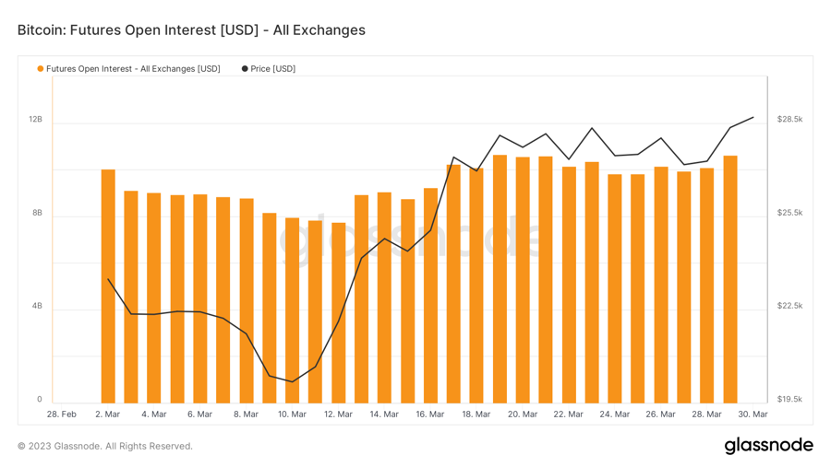Viewport: 832px width, 468px height.
Task: Click the orange Futures Open Interest legend dot
Action: tap(40, 69)
